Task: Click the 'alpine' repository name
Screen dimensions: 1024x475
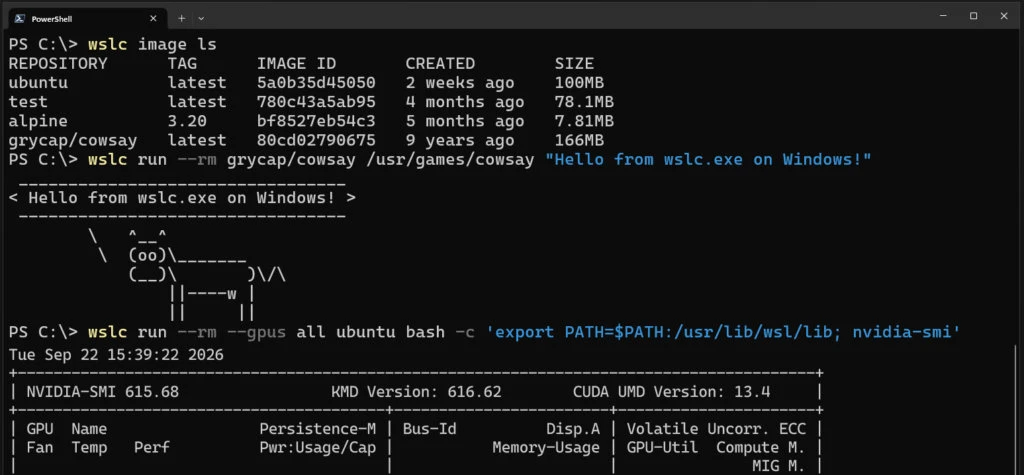Action: pos(38,122)
